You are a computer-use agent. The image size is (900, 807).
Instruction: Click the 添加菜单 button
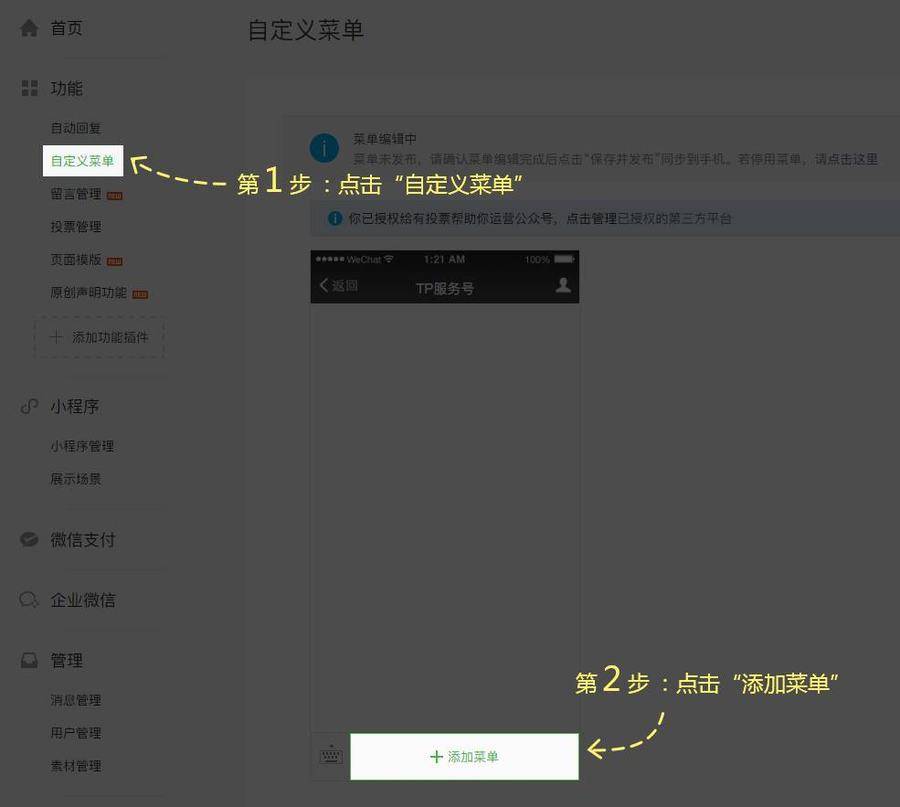(464, 756)
